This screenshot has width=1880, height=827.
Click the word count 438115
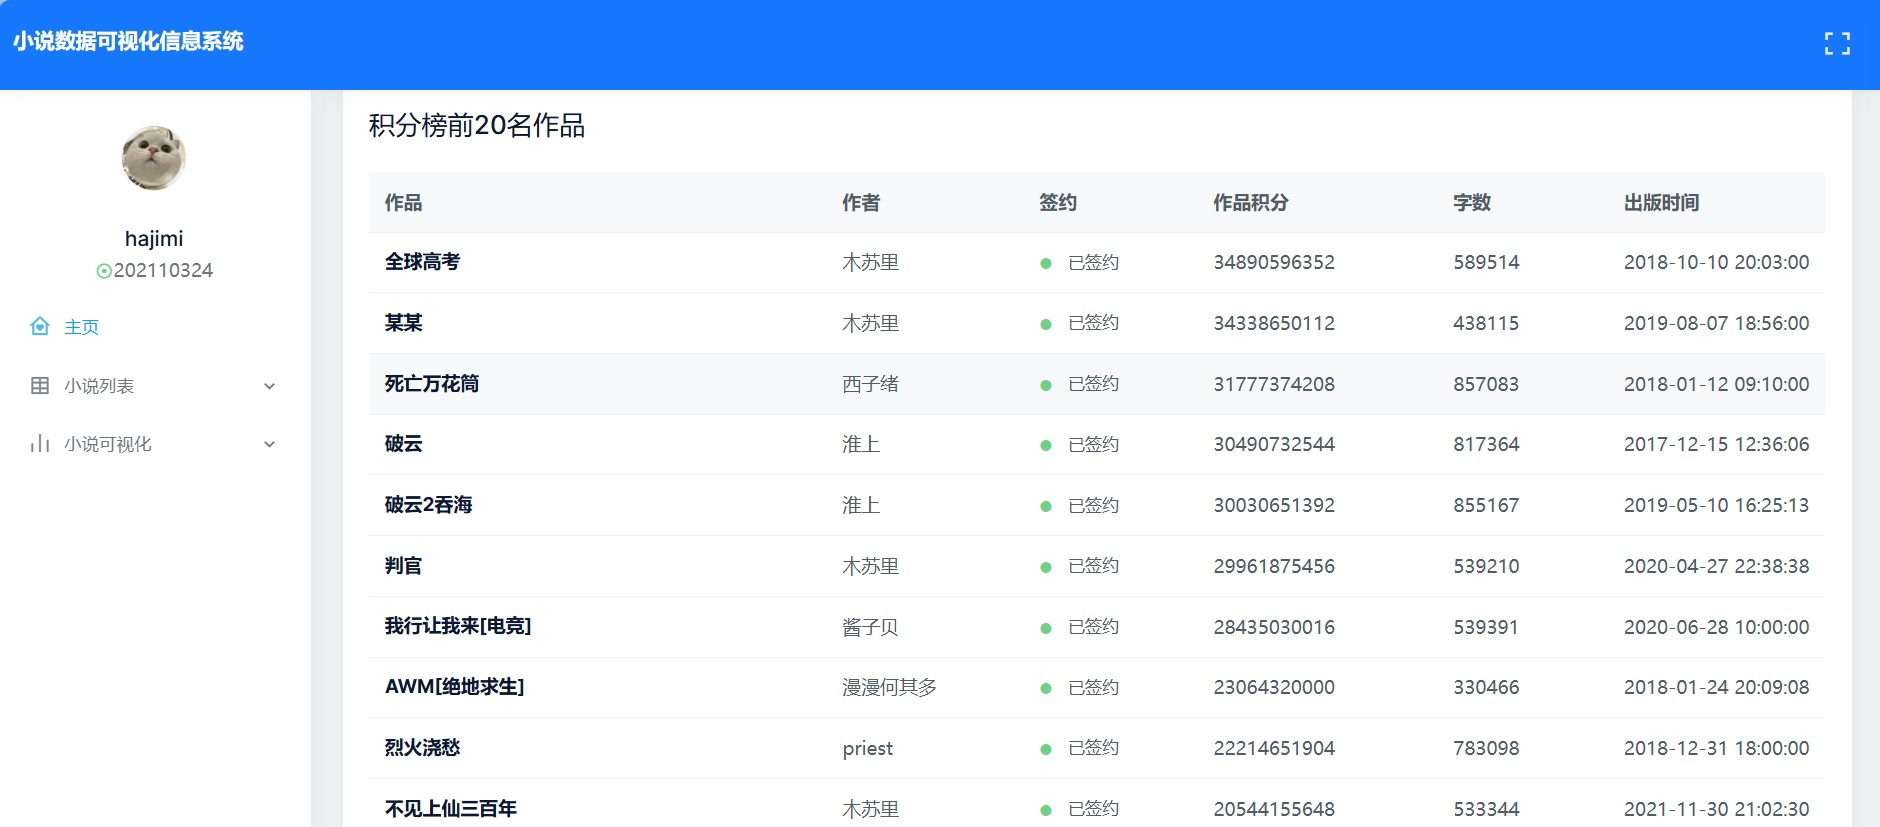1486,323
